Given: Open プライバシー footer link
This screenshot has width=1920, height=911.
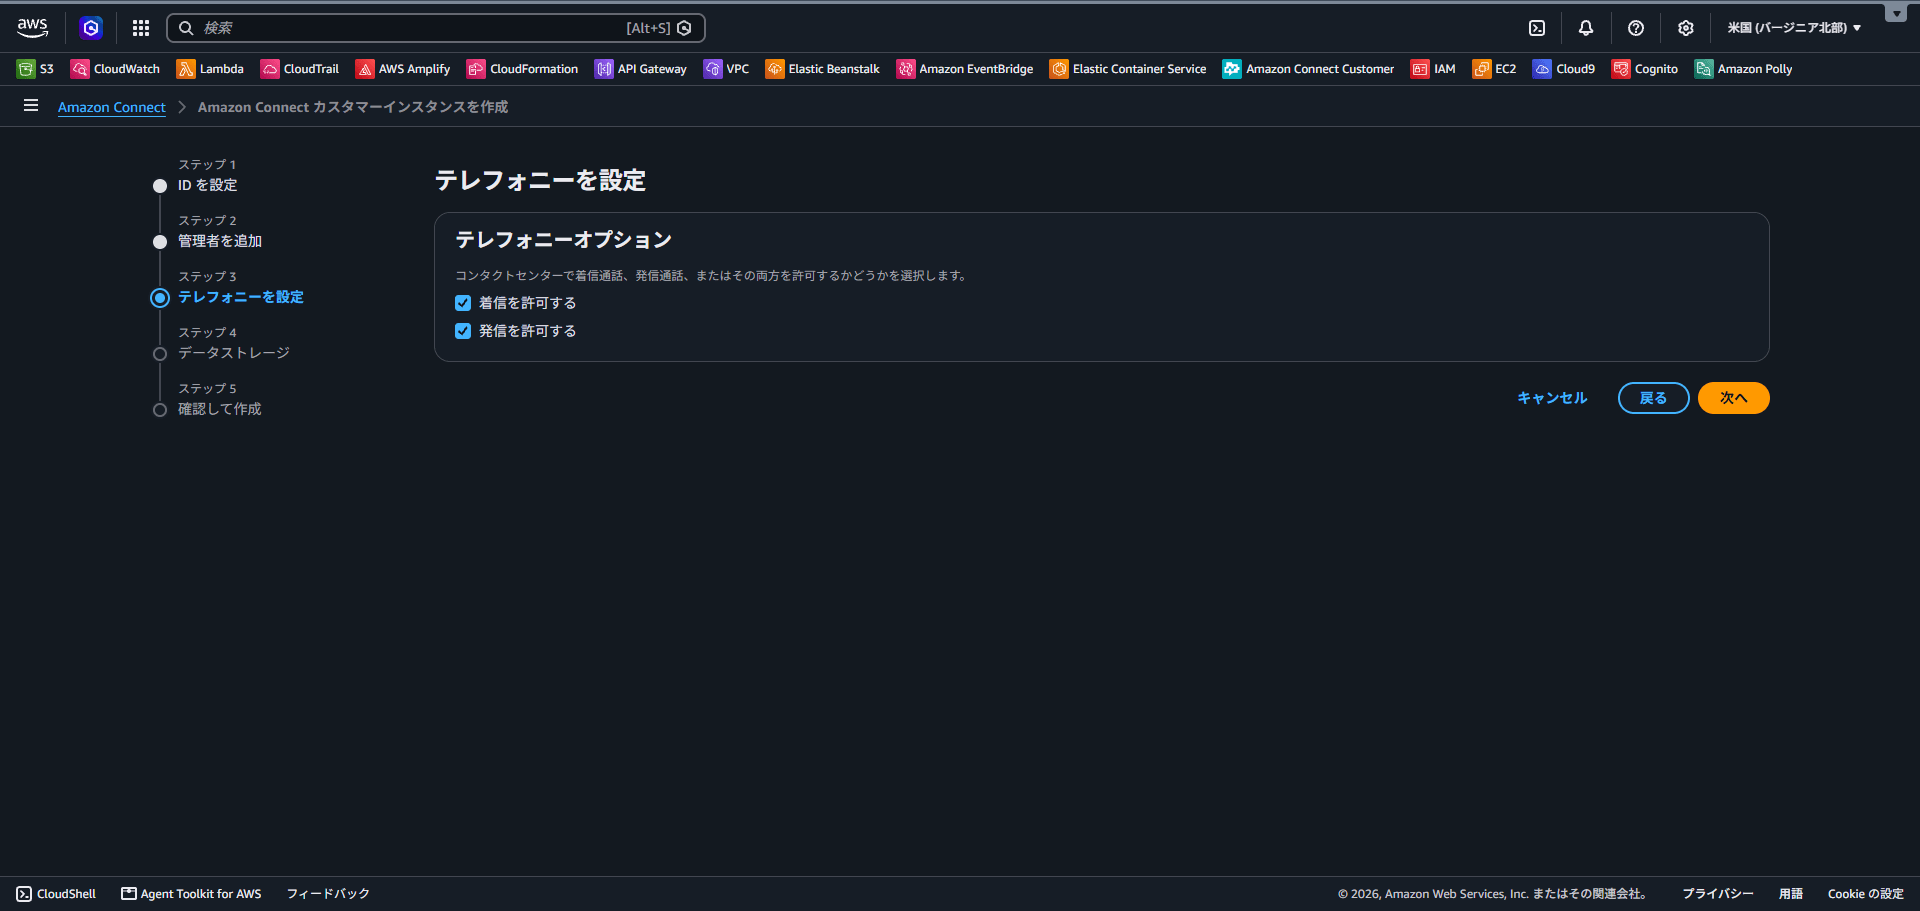Looking at the screenshot, I should click(x=1718, y=894).
